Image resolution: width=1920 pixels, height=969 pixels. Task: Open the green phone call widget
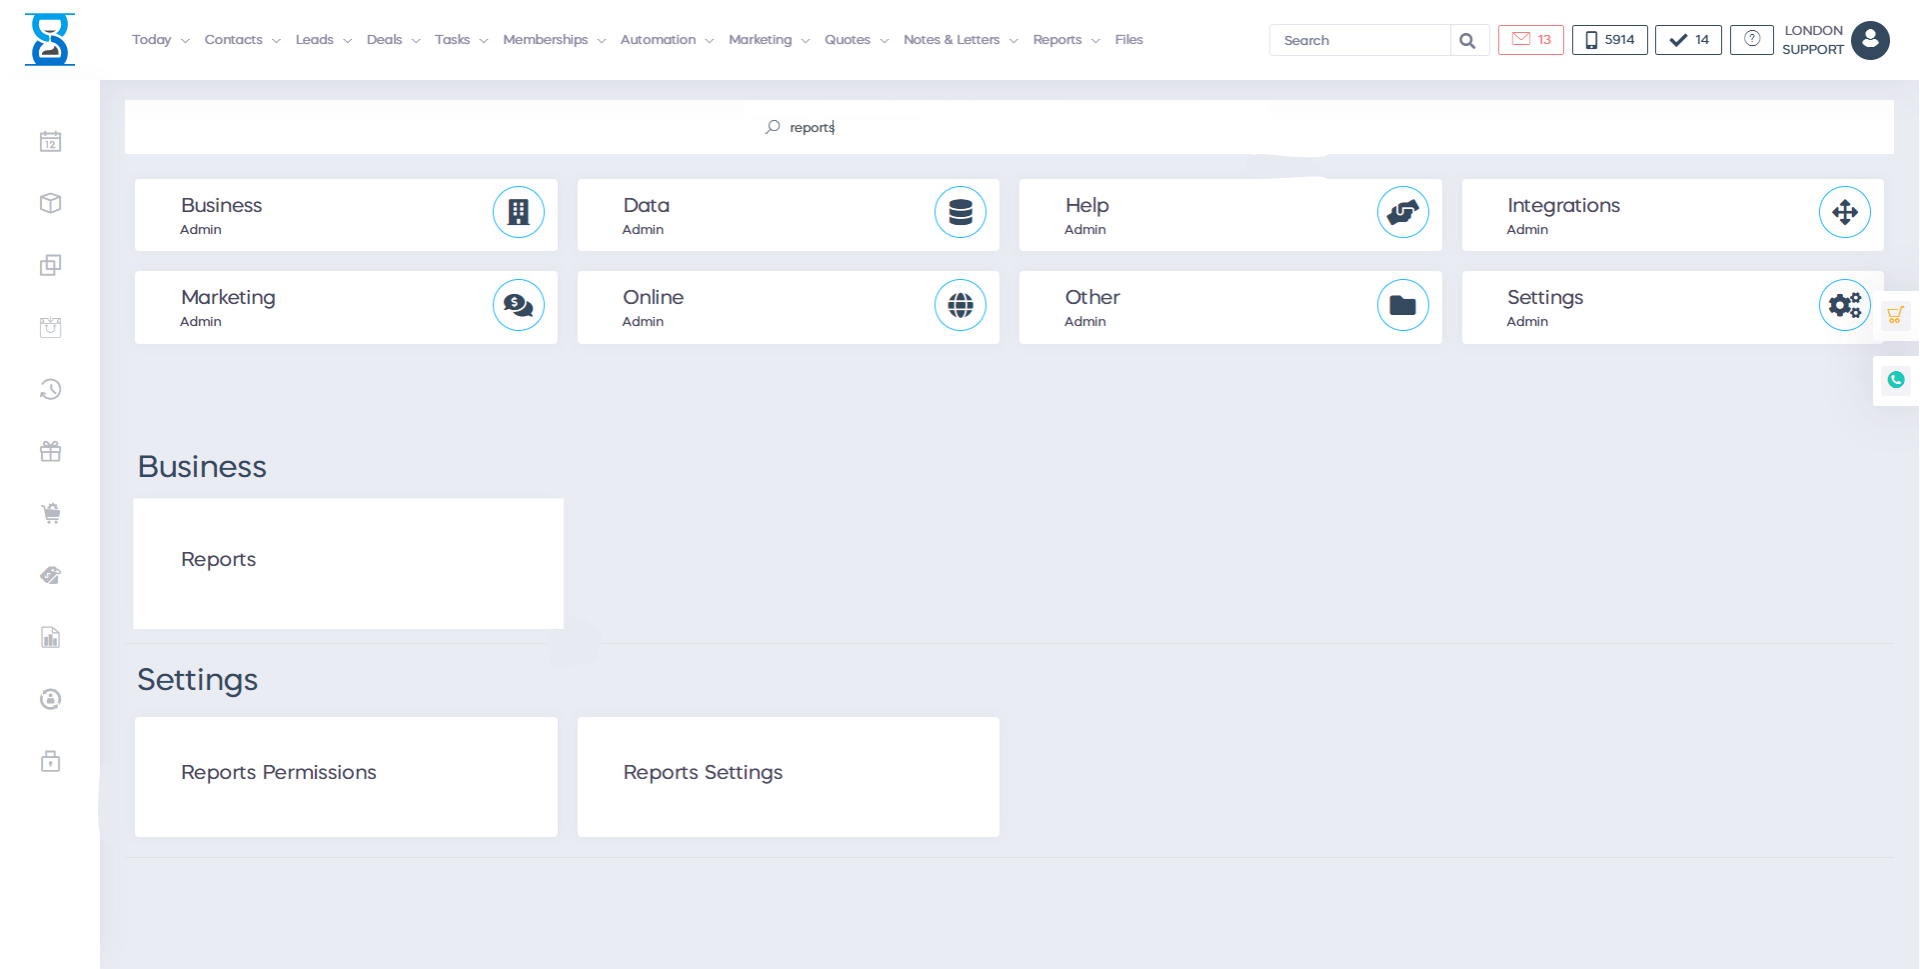(x=1895, y=380)
